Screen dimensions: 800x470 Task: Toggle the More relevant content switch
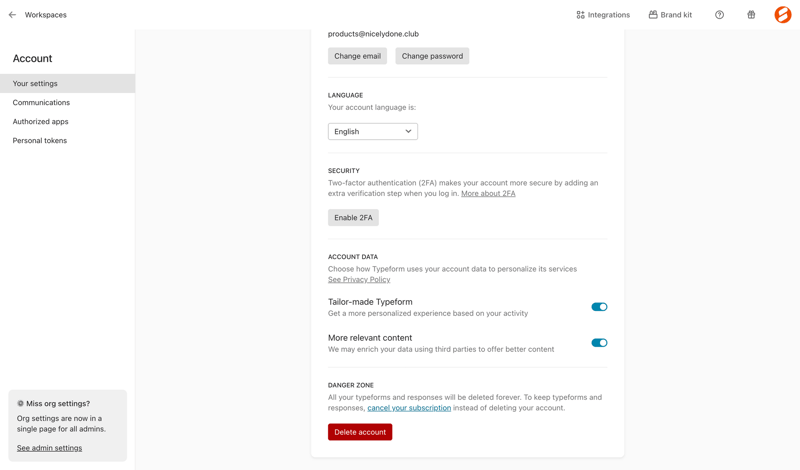point(599,342)
